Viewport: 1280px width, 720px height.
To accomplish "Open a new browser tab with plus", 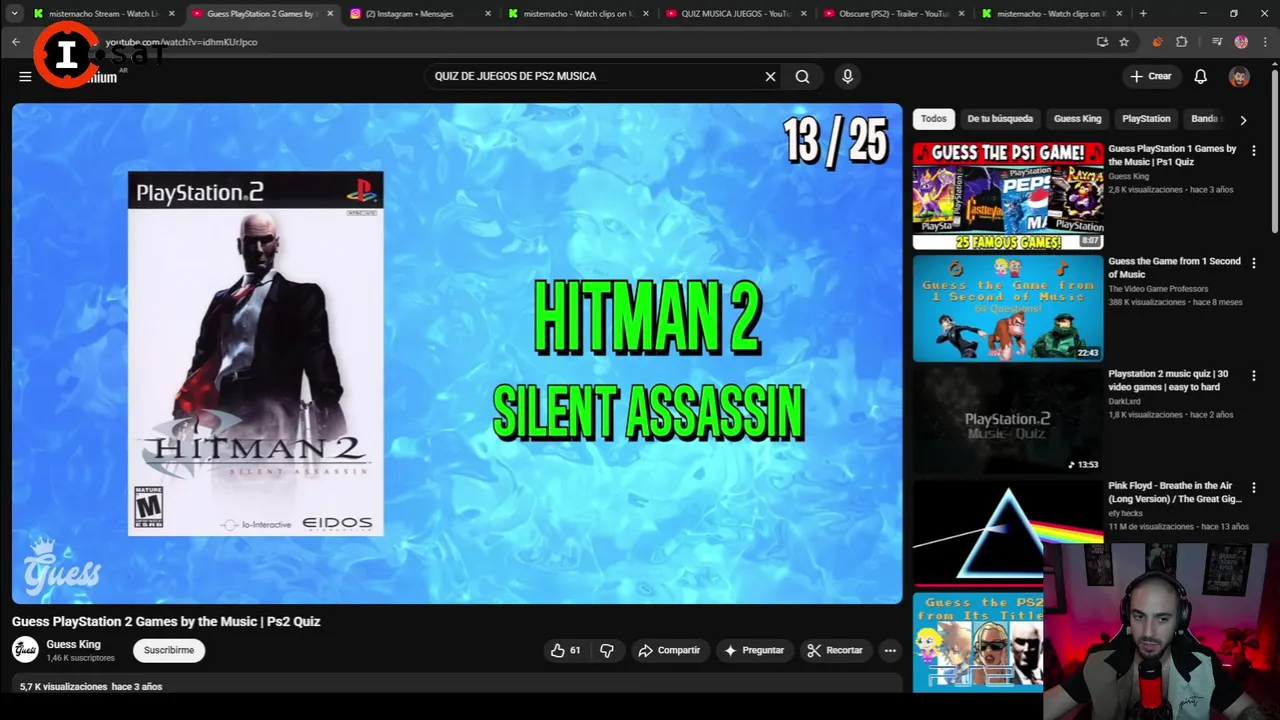I will click(1143, 14).
